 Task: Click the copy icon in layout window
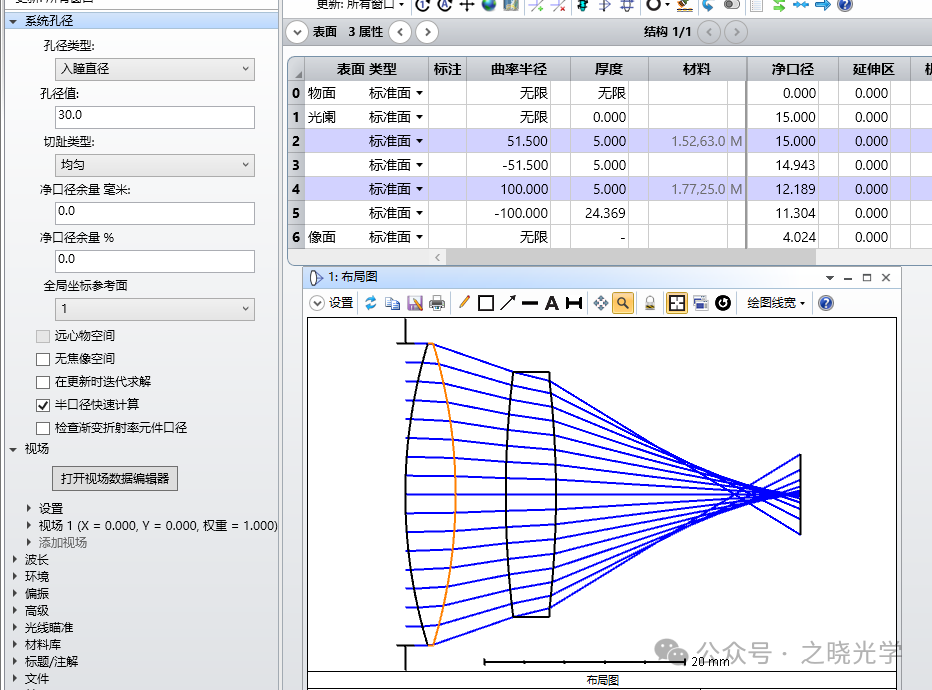point(392,303)
